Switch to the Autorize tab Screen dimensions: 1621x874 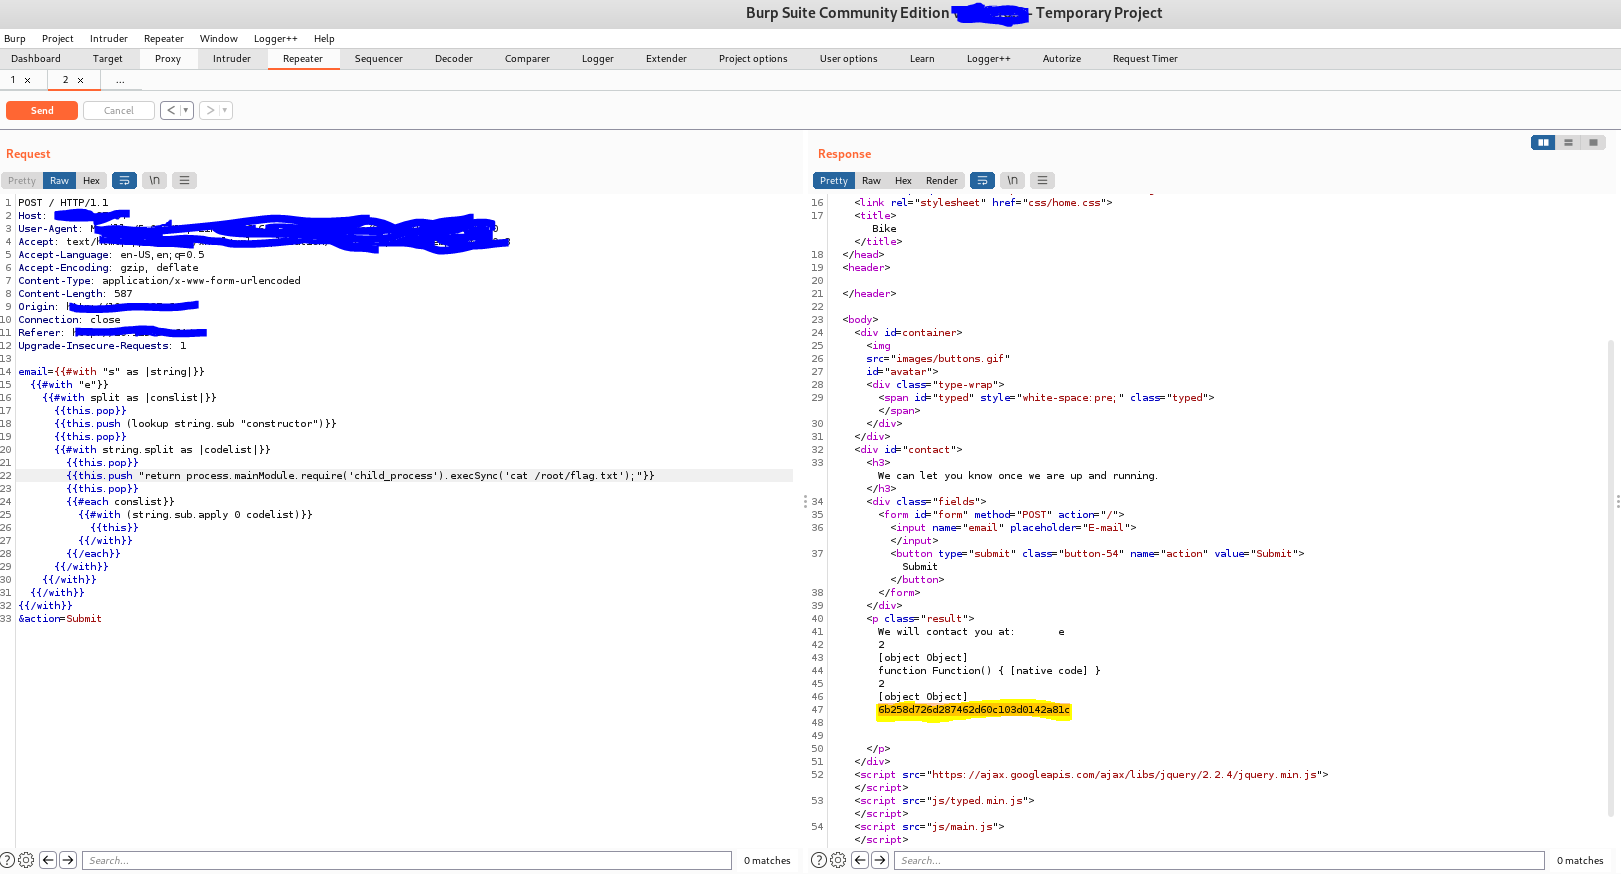click(x=1062, y=59)
